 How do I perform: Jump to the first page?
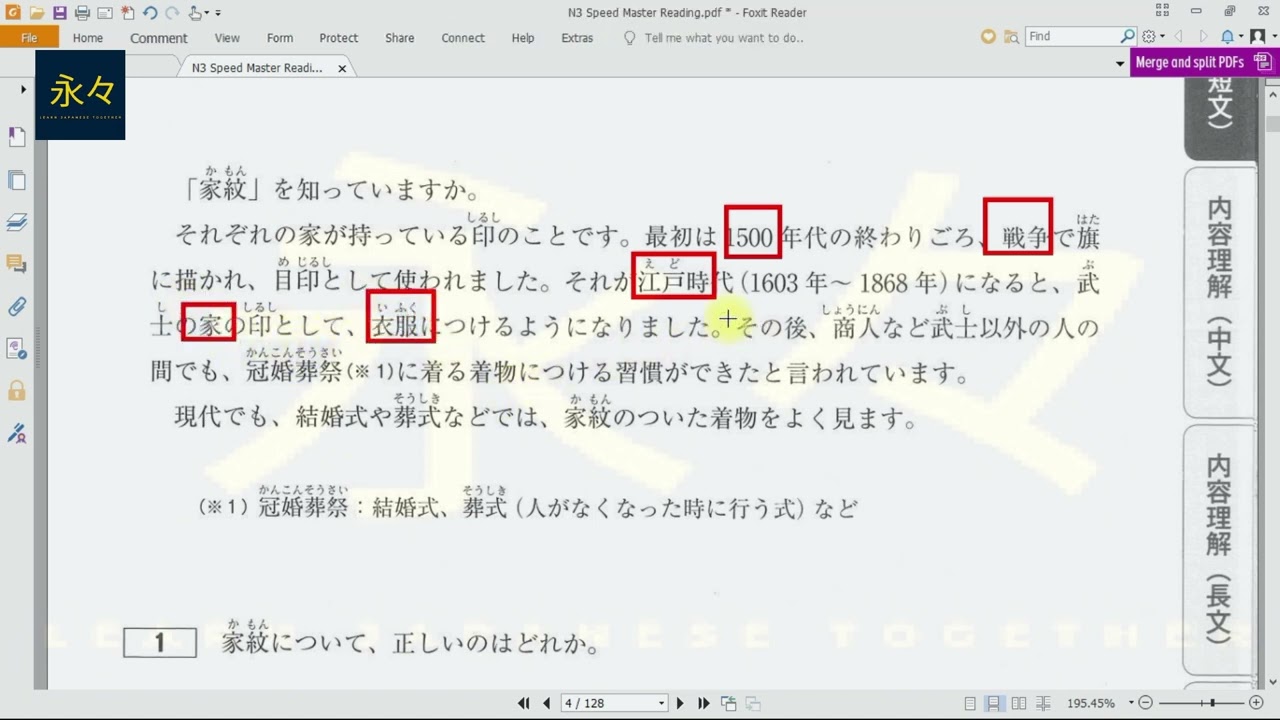523,703
